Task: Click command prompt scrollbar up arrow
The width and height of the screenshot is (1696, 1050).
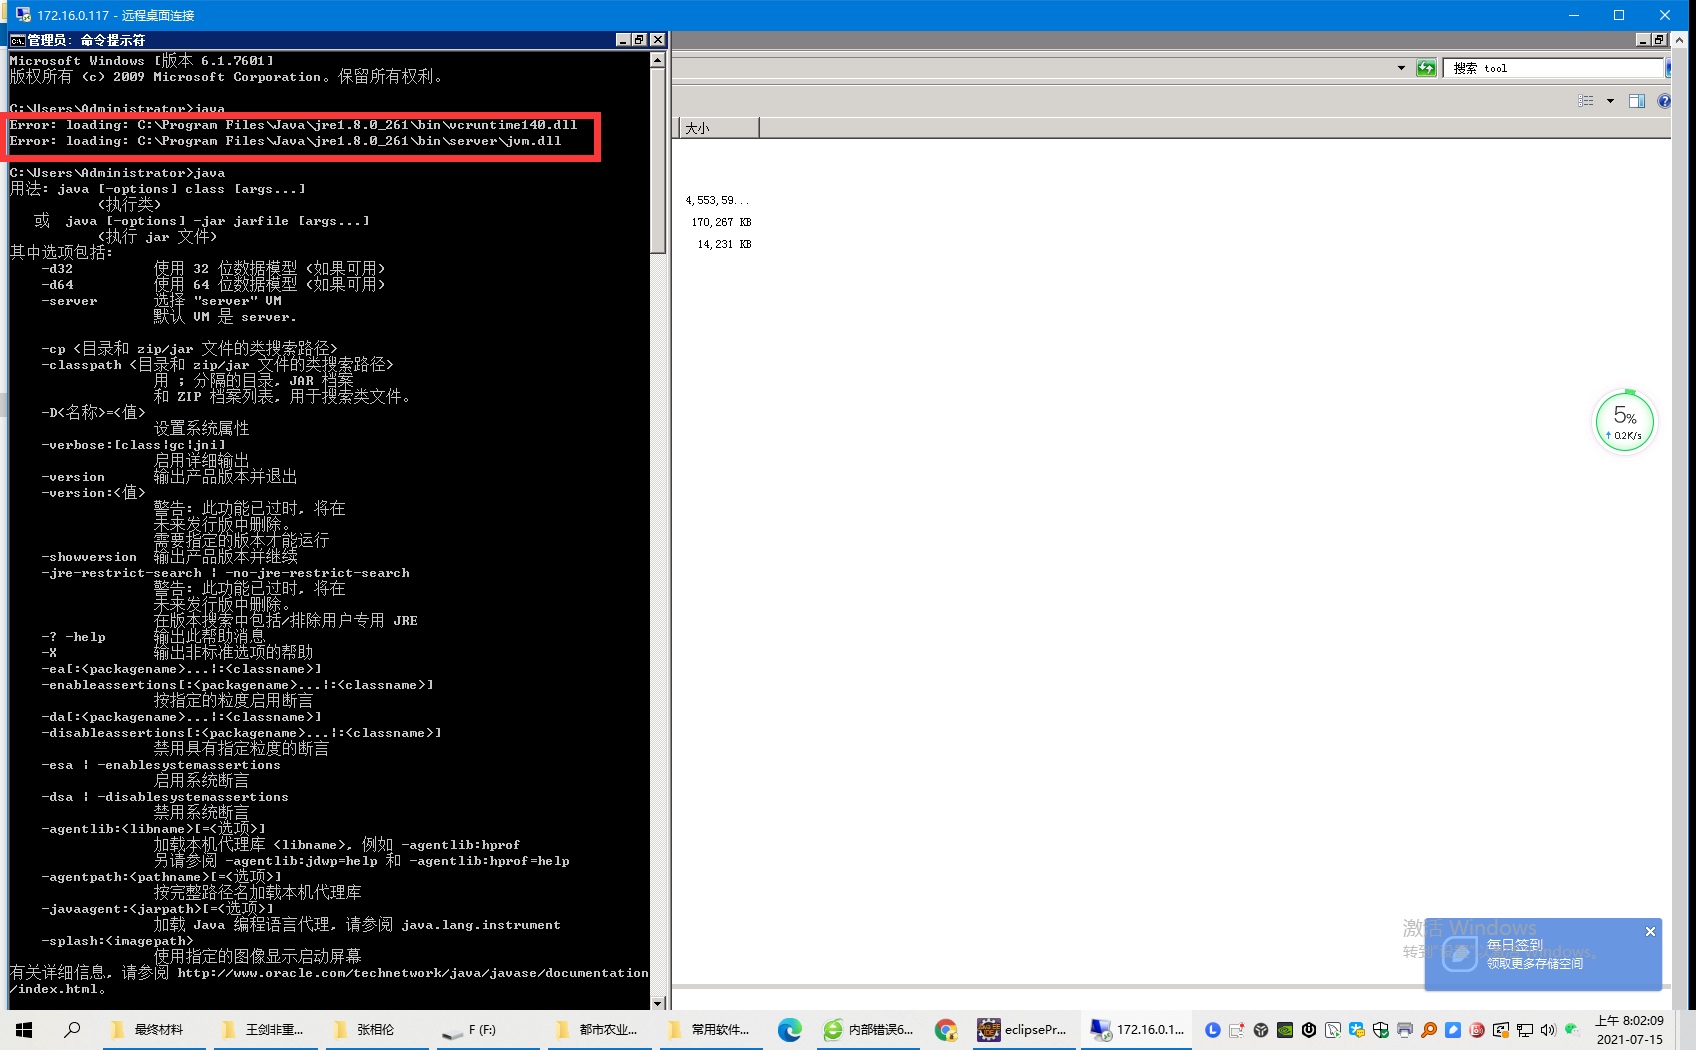Action: coord(657,60)
